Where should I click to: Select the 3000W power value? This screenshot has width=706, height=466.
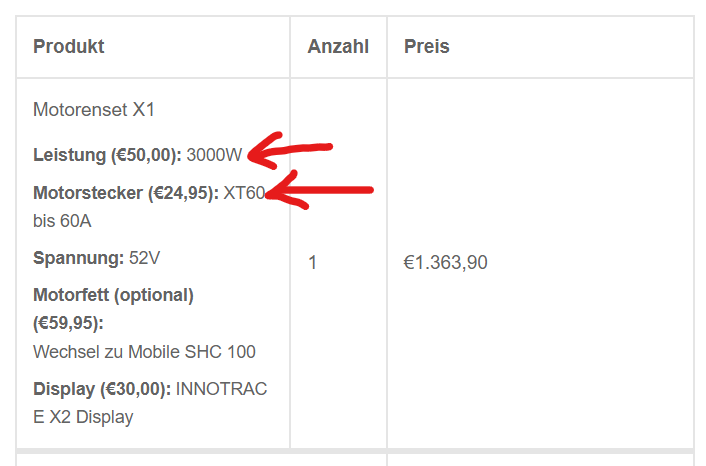tap(214, 155)
